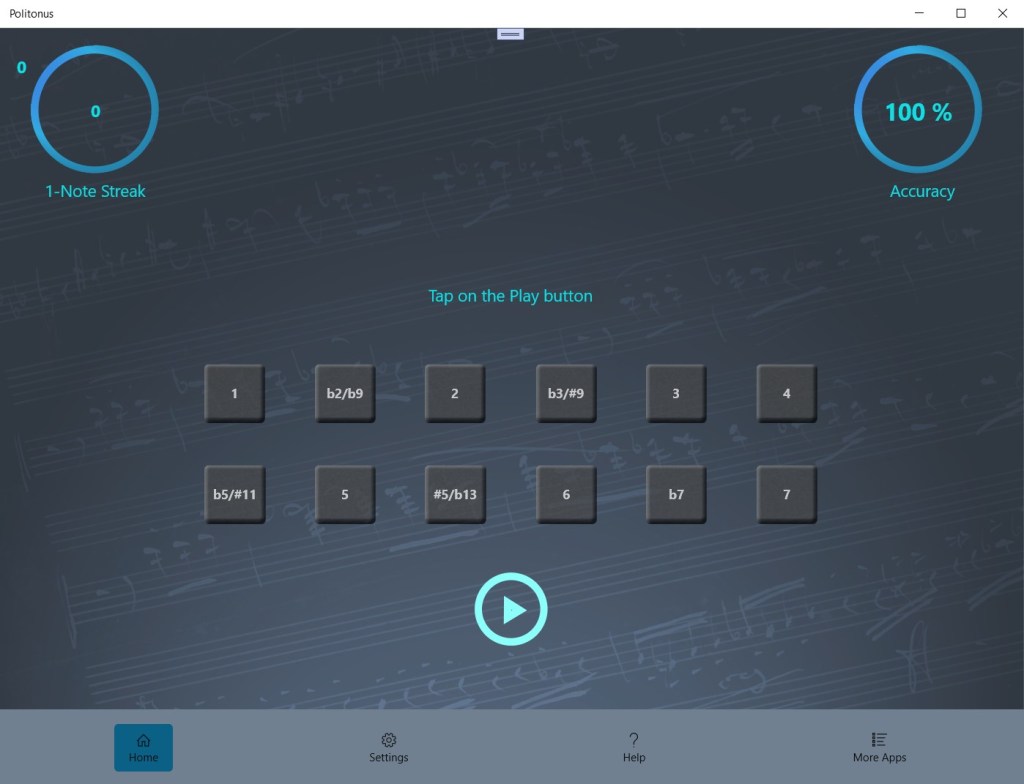Viewport: 1024px width, 784px height.
Task: Open the Settings gear icon
Action: [389, 741]
